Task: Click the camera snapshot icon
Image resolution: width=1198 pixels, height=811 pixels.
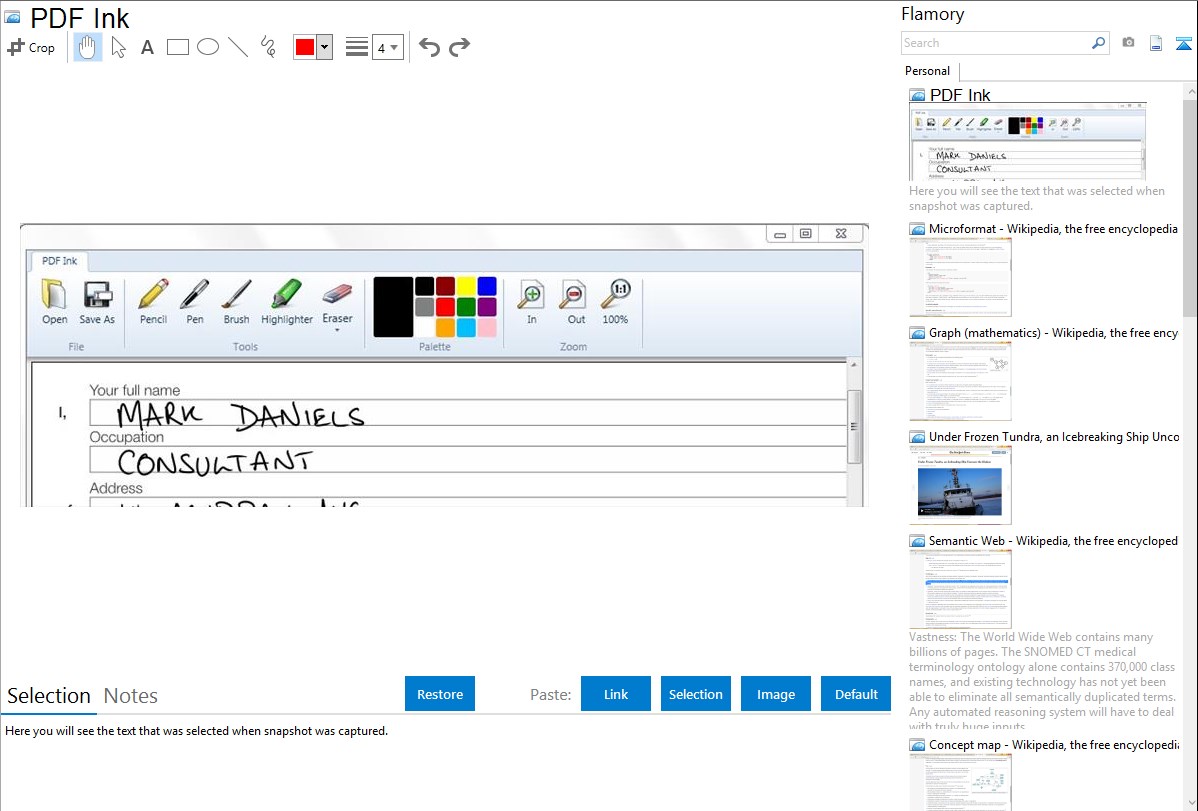Action: click(x=1128, y=43)
